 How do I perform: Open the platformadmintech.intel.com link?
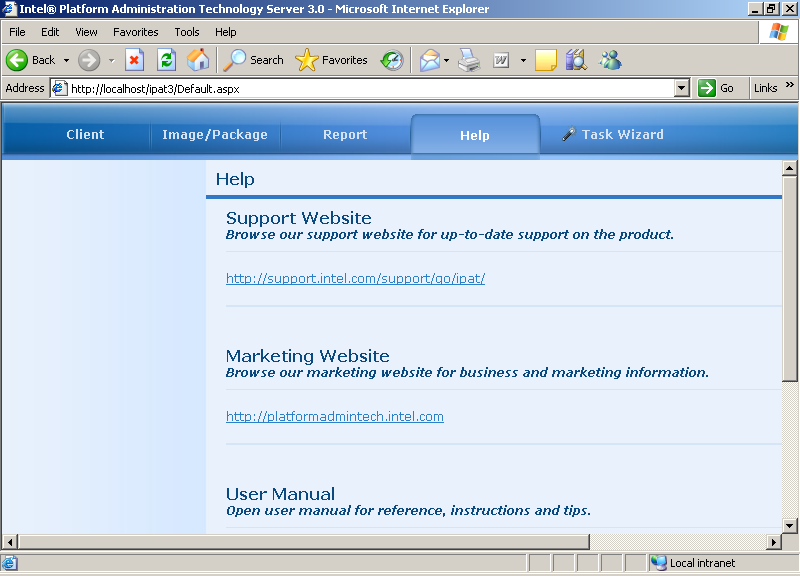(x=335, y=417)
